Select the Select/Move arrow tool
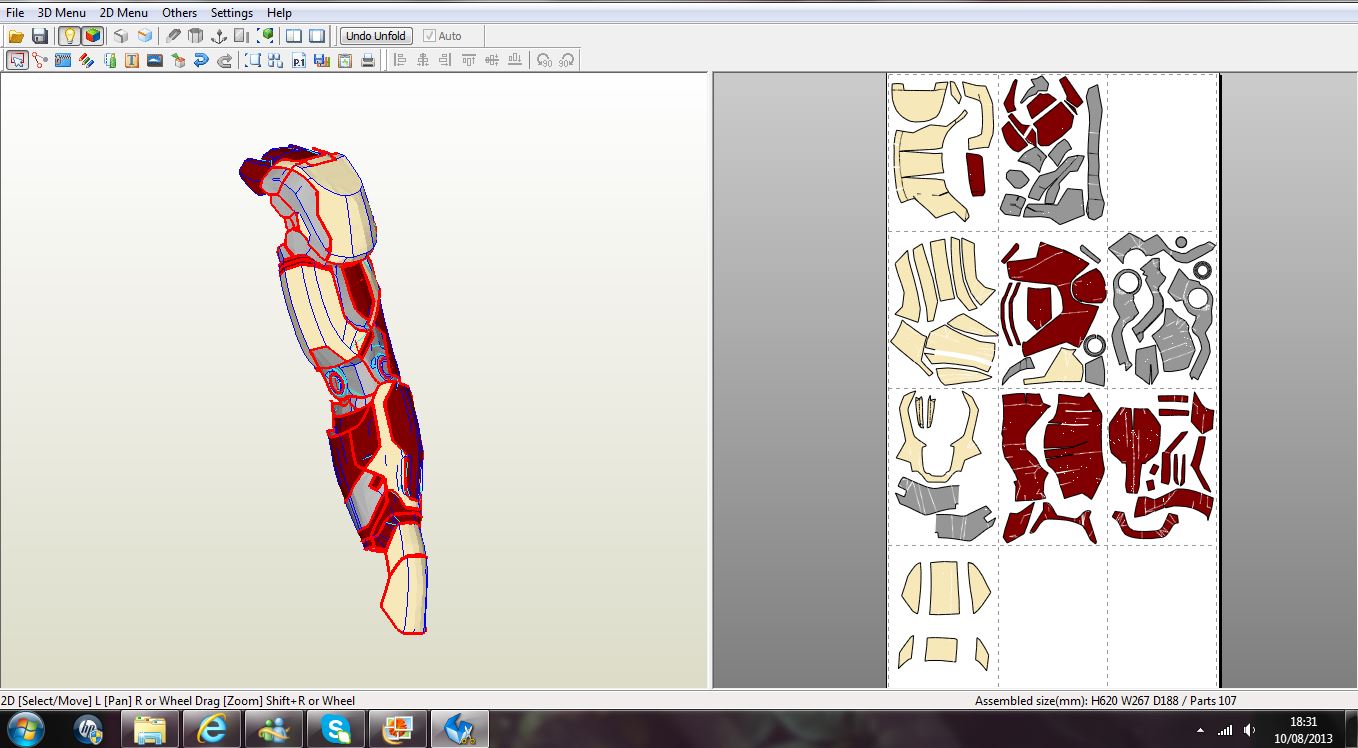Image resolution: width=1358 pixels, height=748 pixels. tap(17, 60)
